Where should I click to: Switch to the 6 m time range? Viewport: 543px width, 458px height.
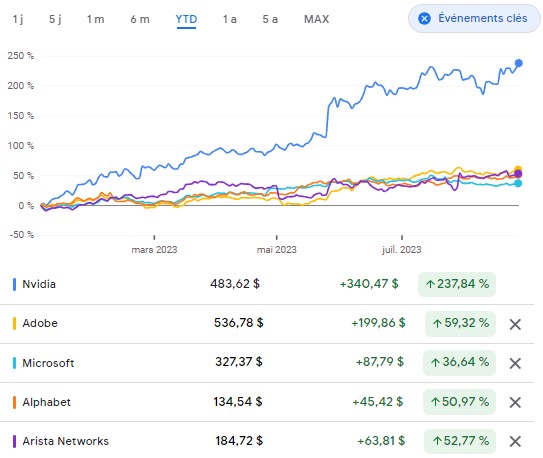(x=140, y=19)
